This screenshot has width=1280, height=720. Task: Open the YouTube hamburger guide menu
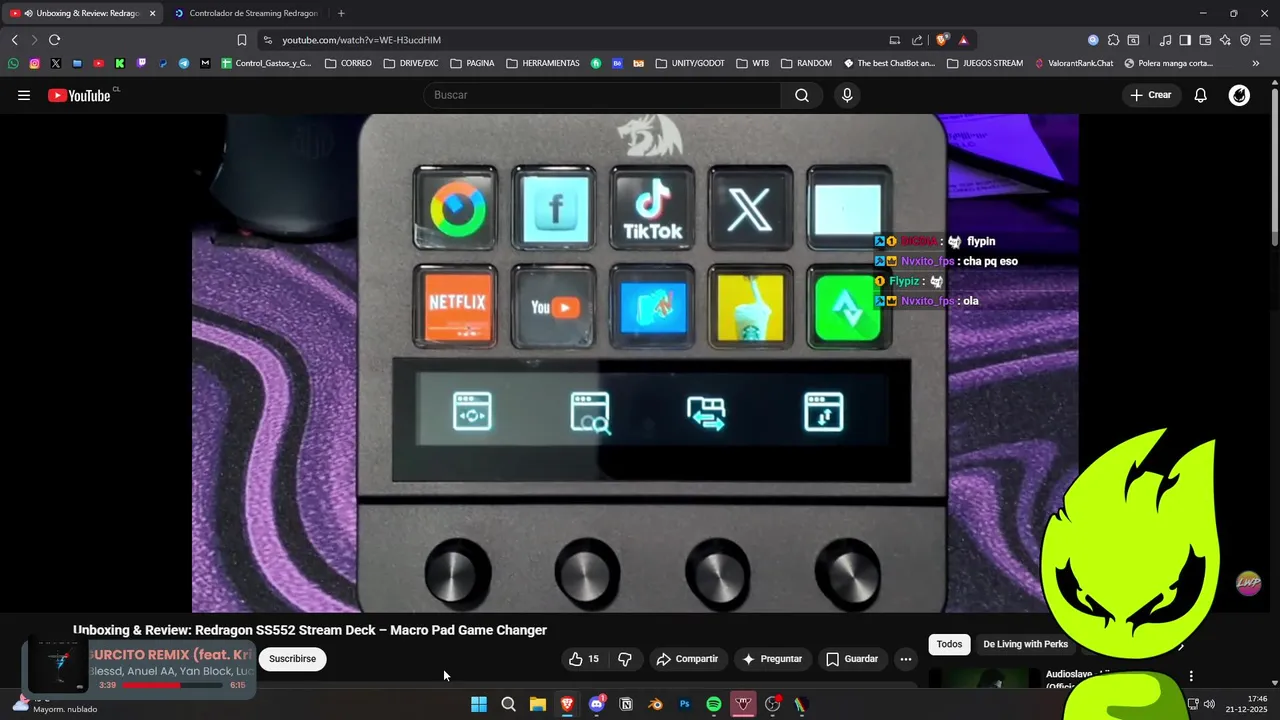[24, 95]
